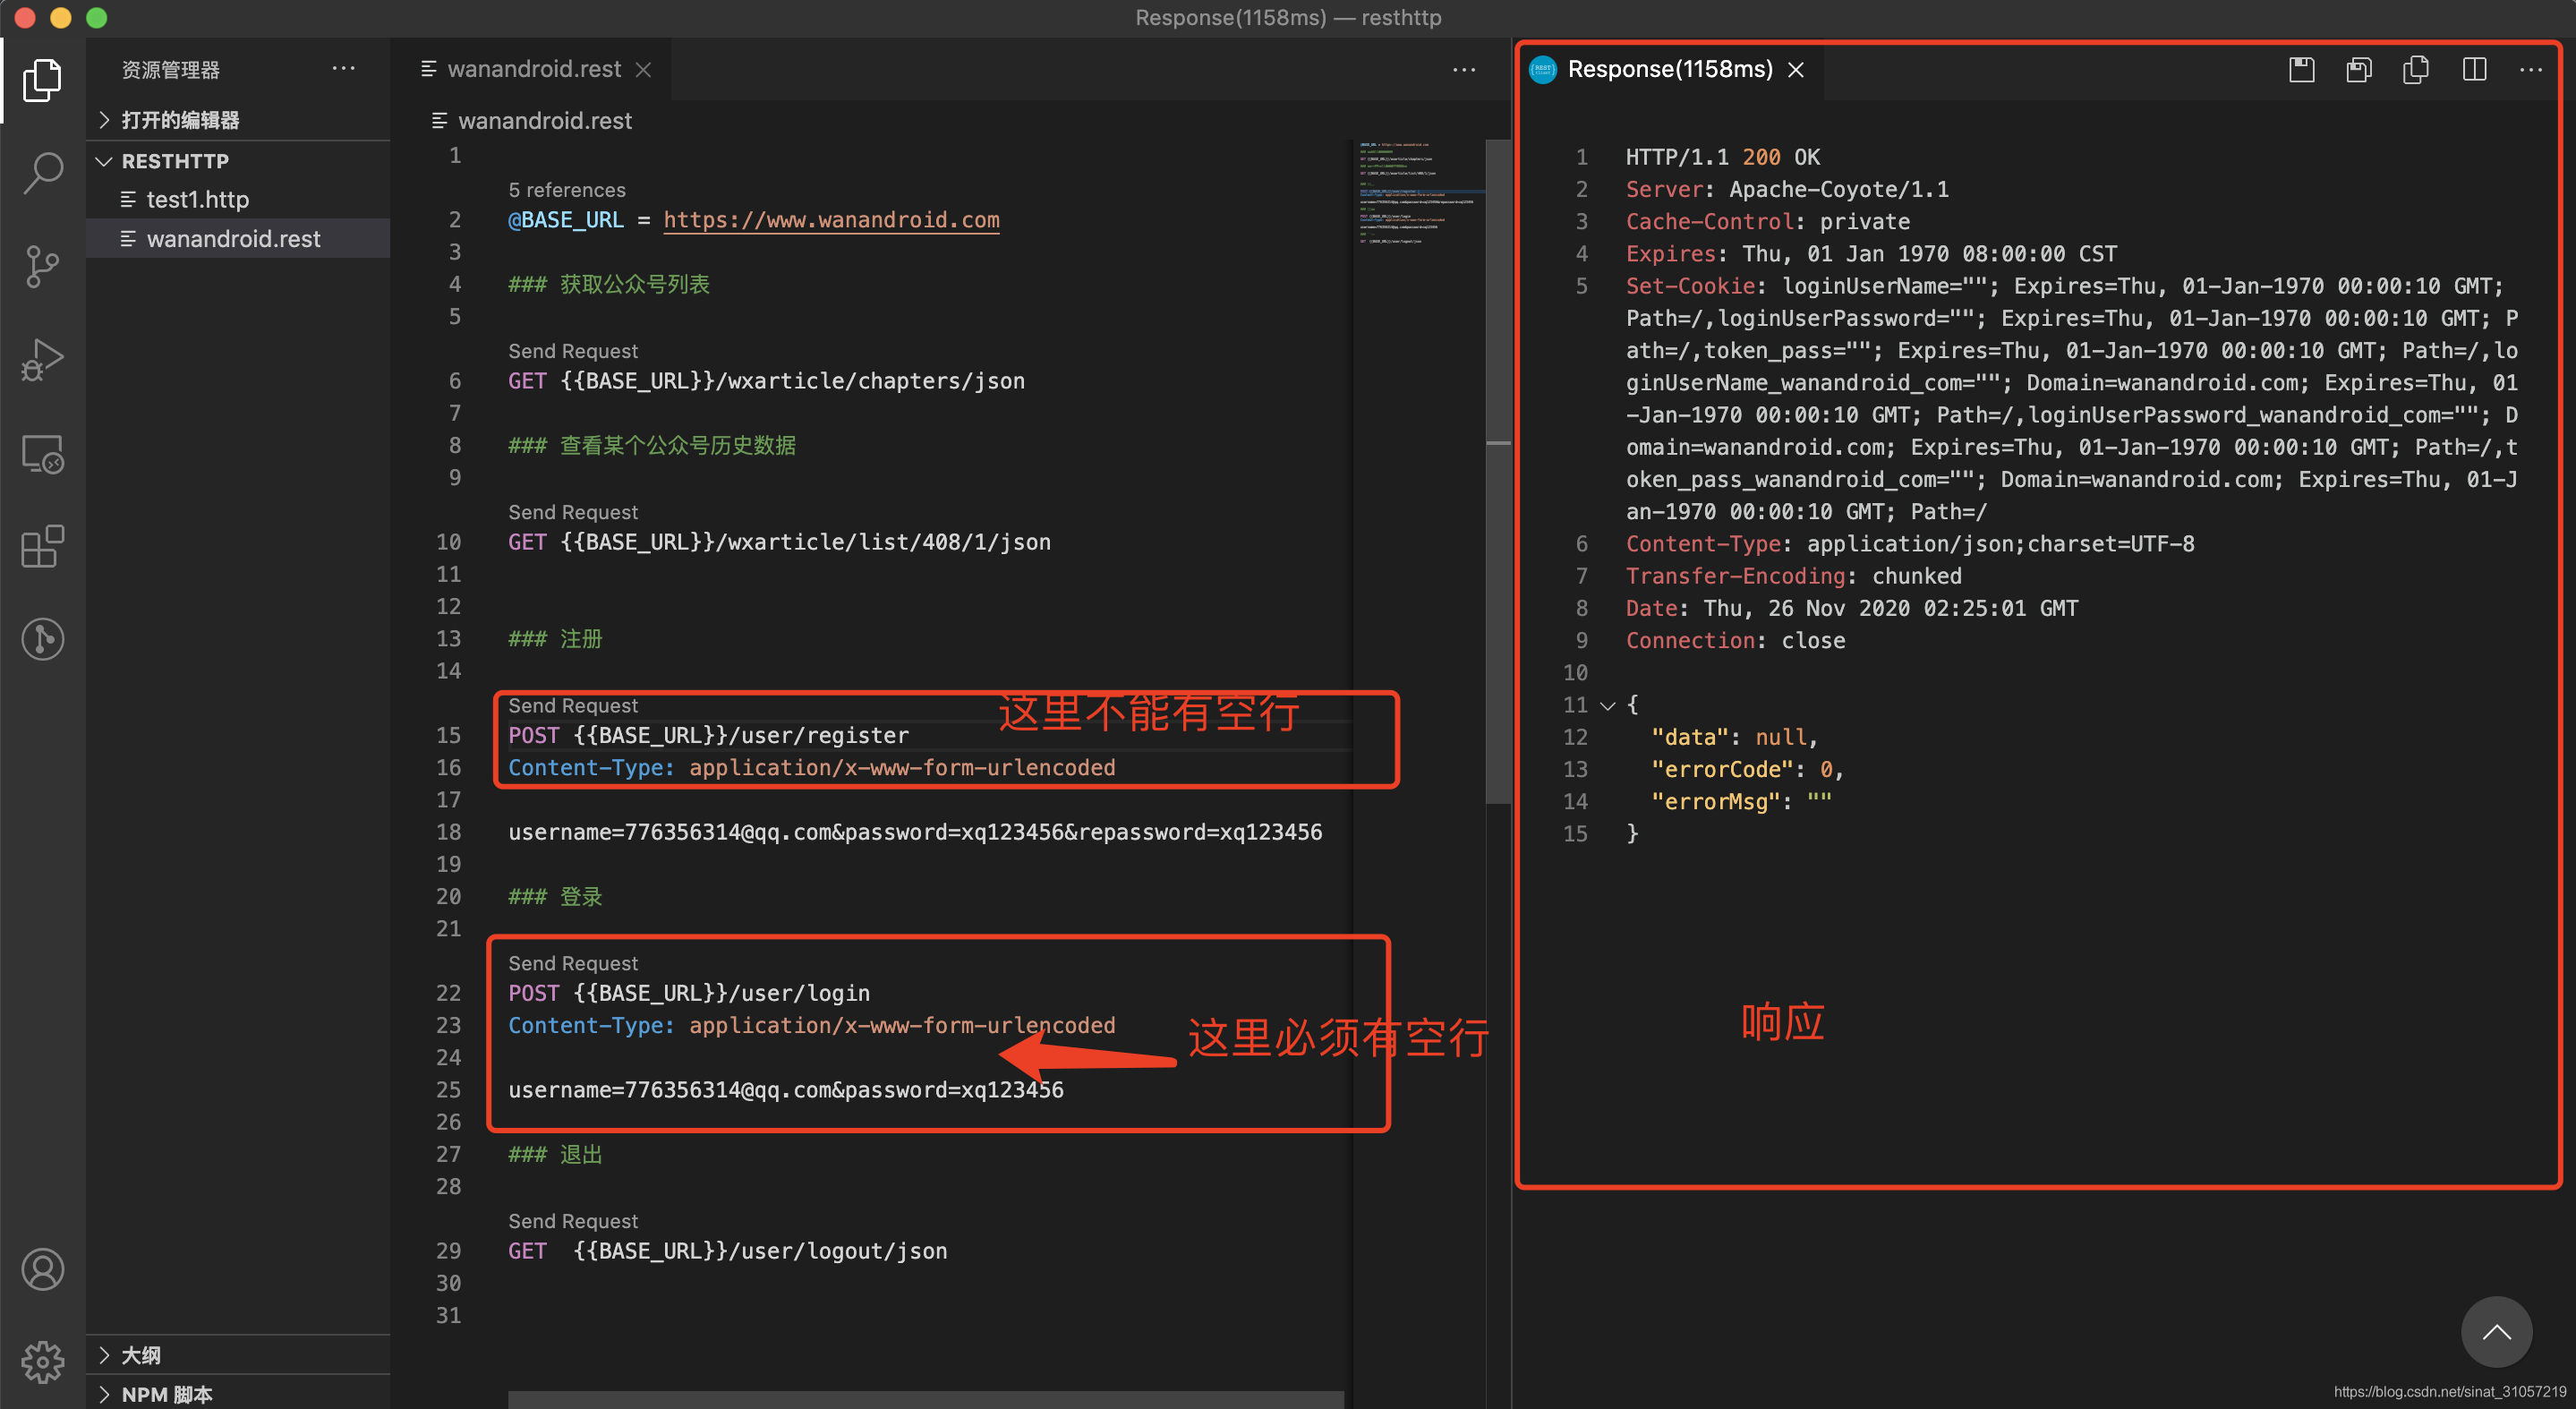
Task: Click the REST client icon on response tab
Action: click(x=1543, y=69)
